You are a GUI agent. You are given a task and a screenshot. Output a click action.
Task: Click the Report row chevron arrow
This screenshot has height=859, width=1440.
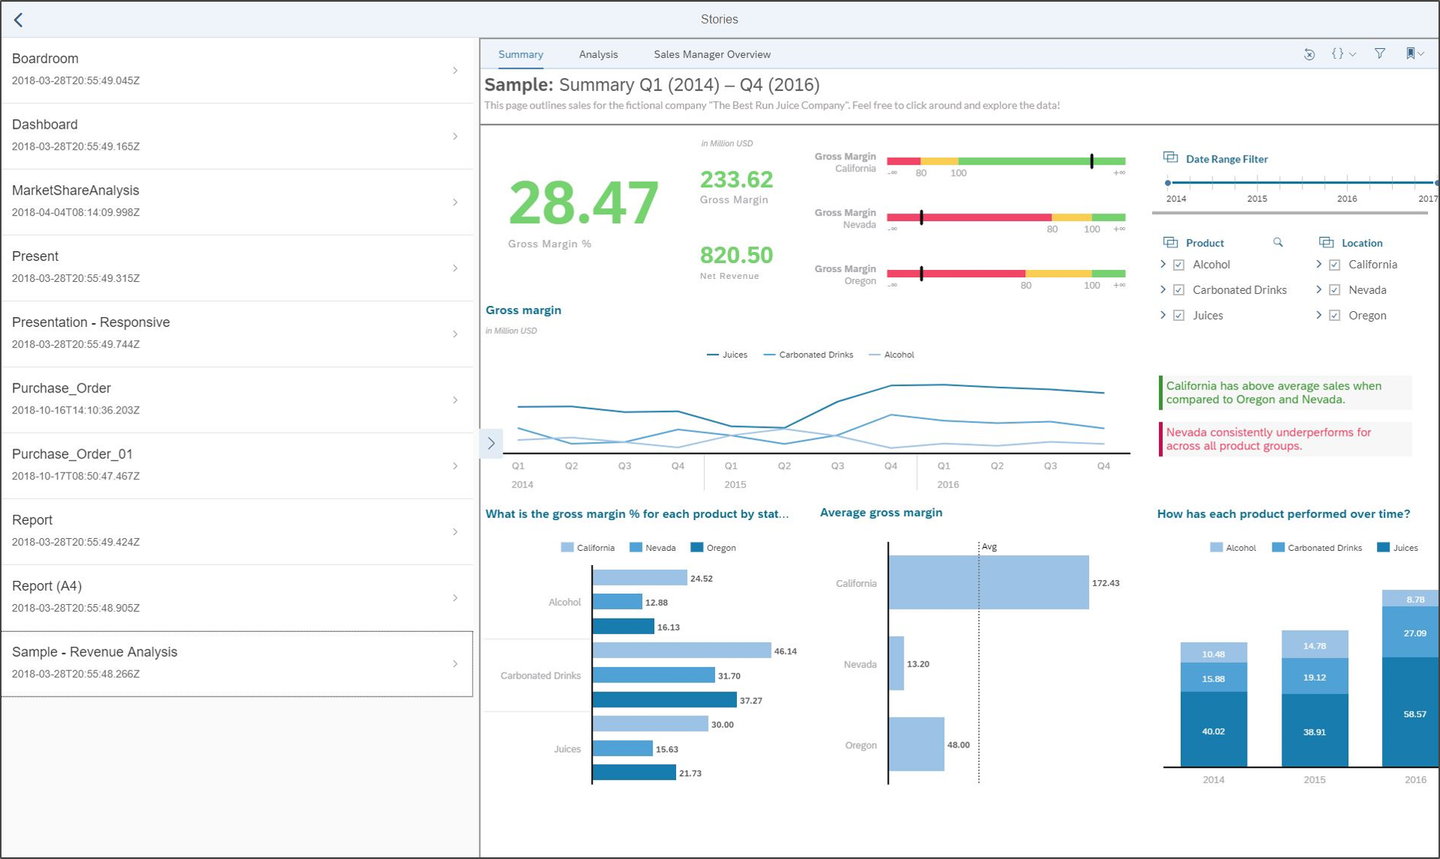coord(455,532)
